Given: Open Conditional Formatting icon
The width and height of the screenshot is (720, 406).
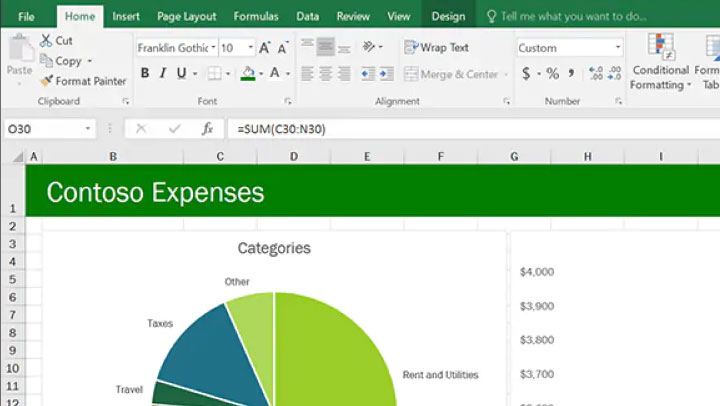Looking at the screenshot, I should 660,47.
